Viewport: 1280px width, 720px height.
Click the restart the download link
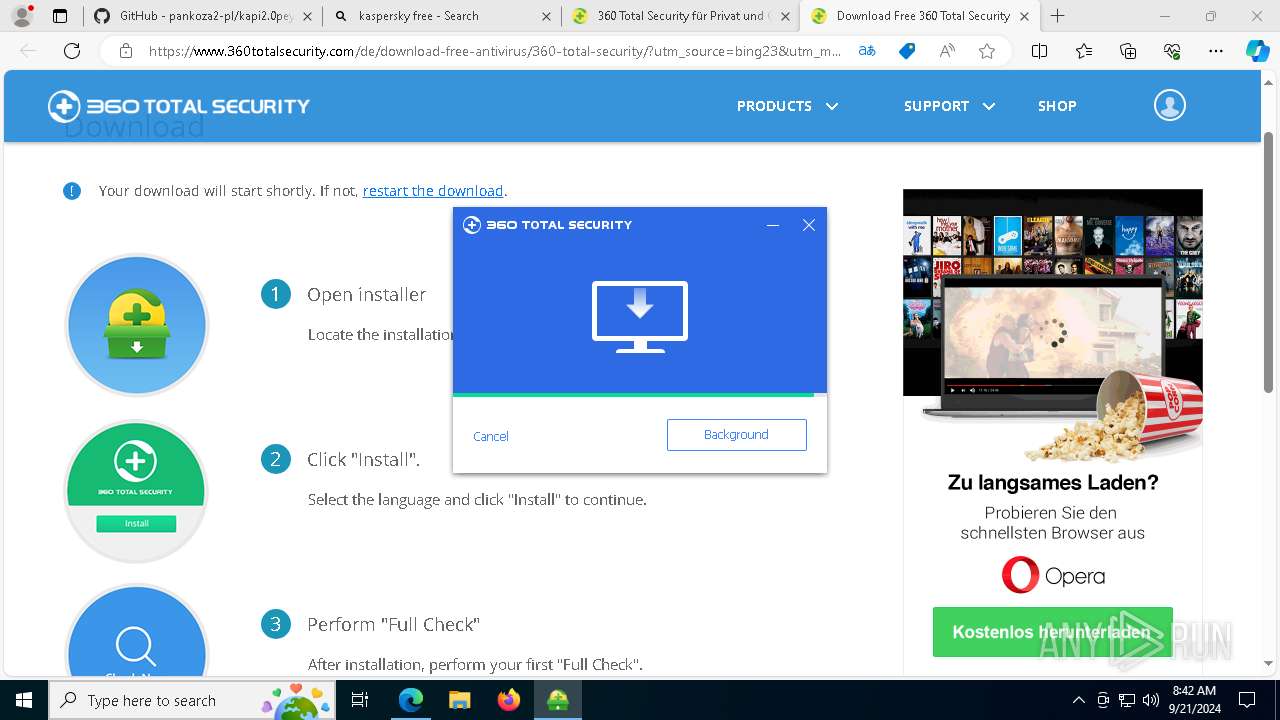(x=433, y=191)
